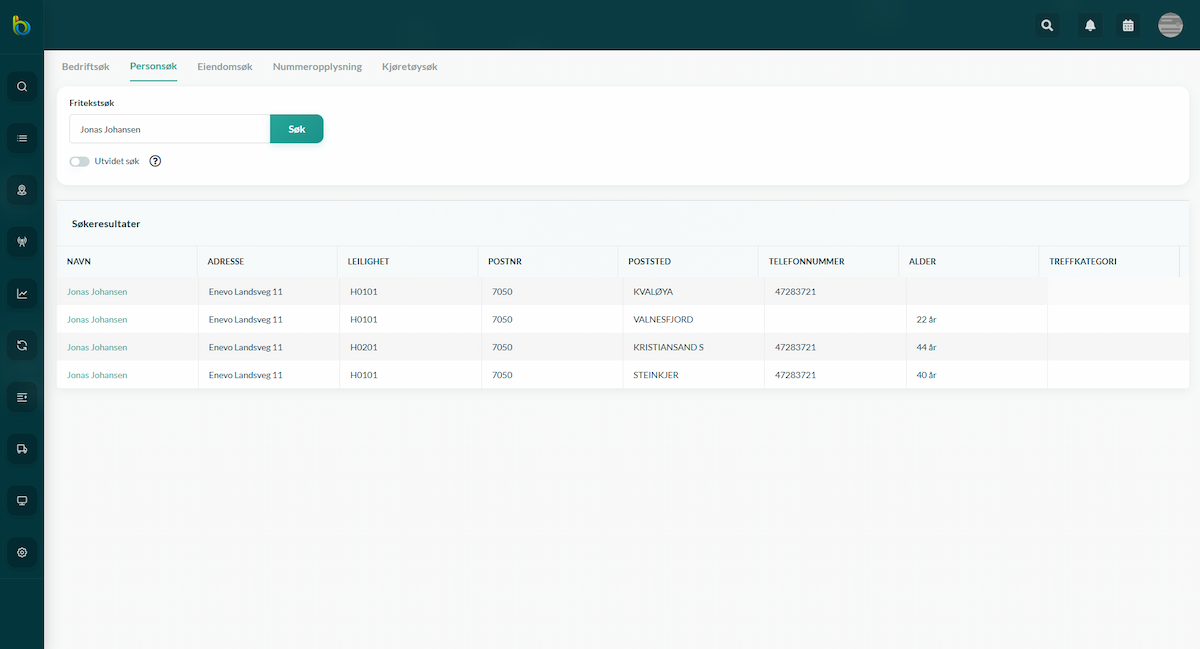Open the sync arrows icon in the sidebar

click(22, 346)
